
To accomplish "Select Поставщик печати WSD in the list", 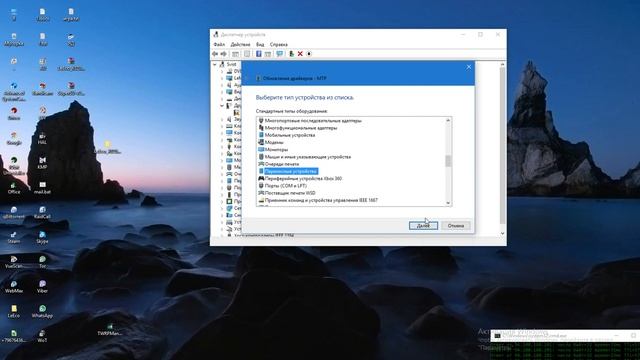I will [x=290, y=193].
